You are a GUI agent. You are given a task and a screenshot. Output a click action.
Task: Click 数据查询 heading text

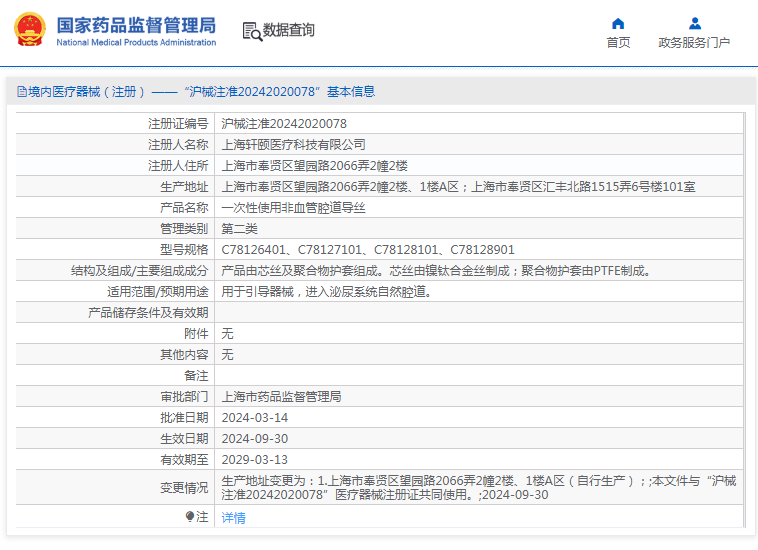[x=289, y=30]
